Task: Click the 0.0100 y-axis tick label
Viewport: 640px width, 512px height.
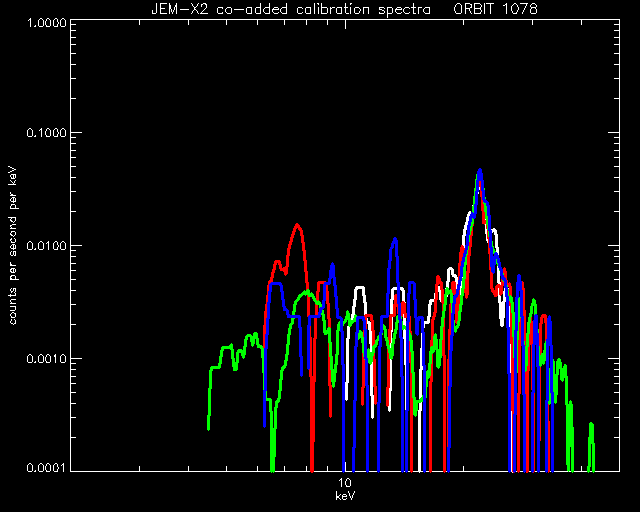Action: [x=46, y=246]
